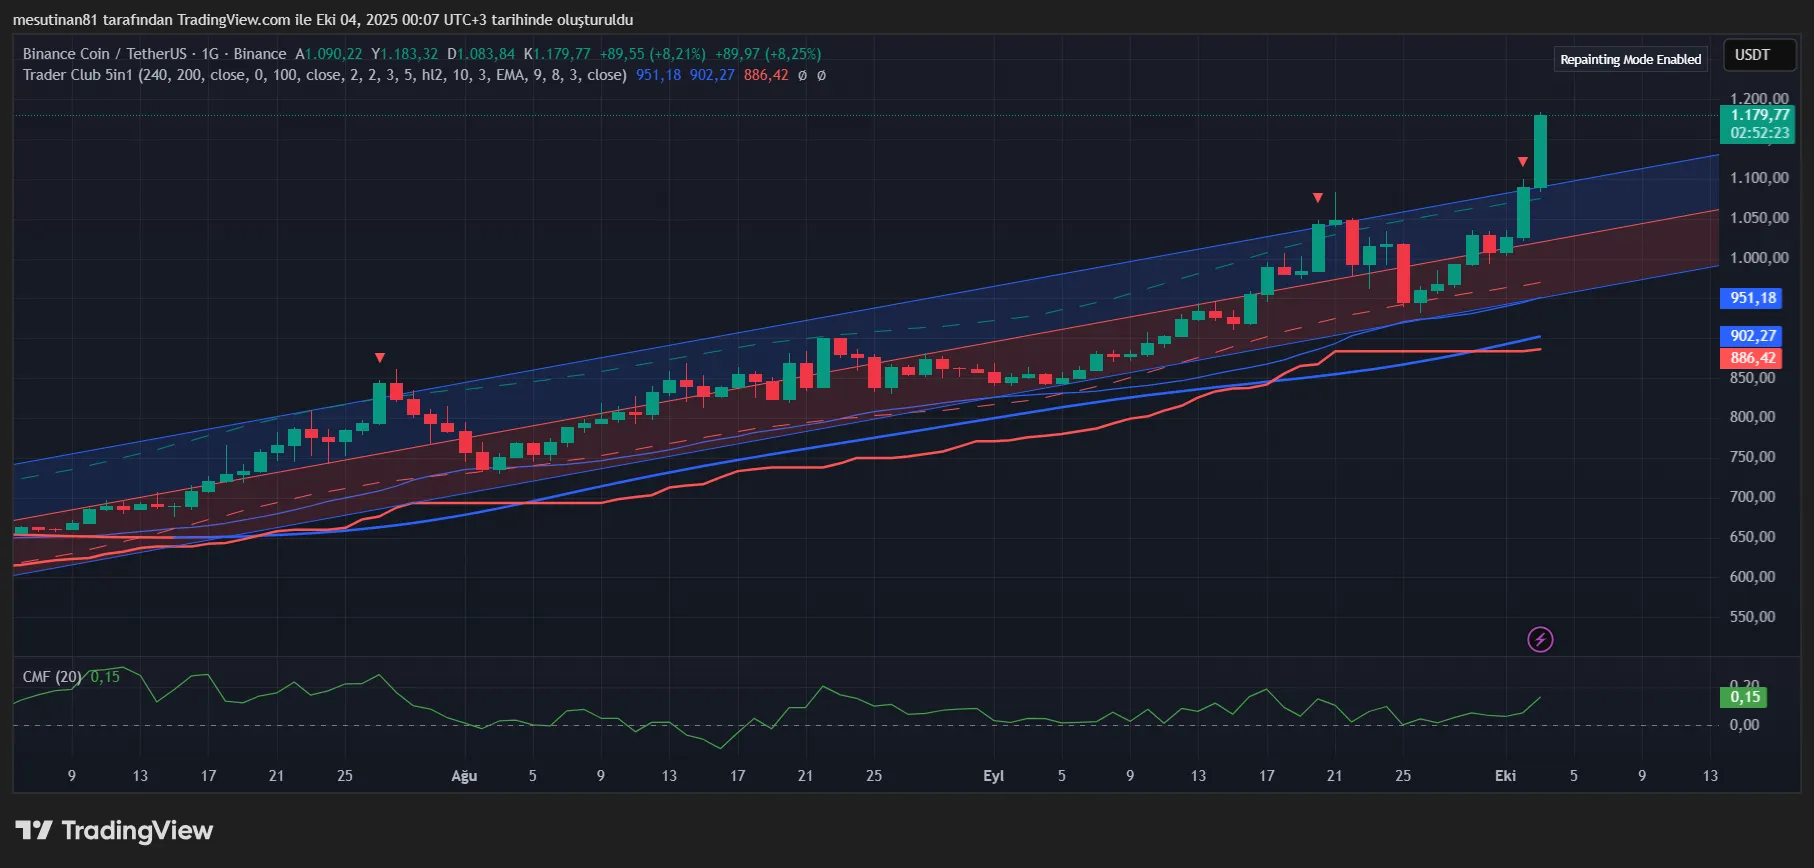1814x868 pixels.
Task: Click the "Ağu" month label on time axis
Action: coord(464,776)
